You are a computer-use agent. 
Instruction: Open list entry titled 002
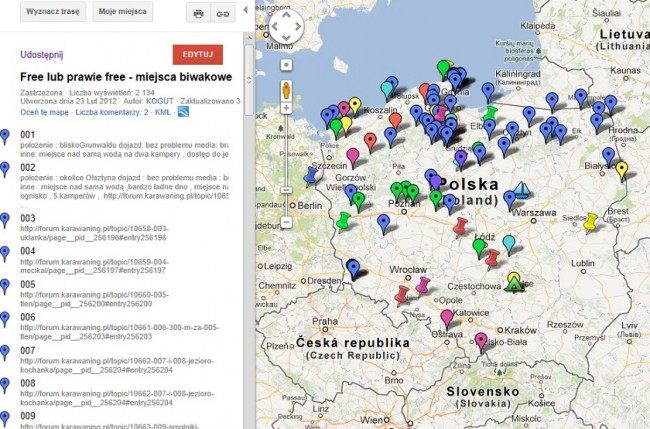pyautogui.click(x=28, y=167)
